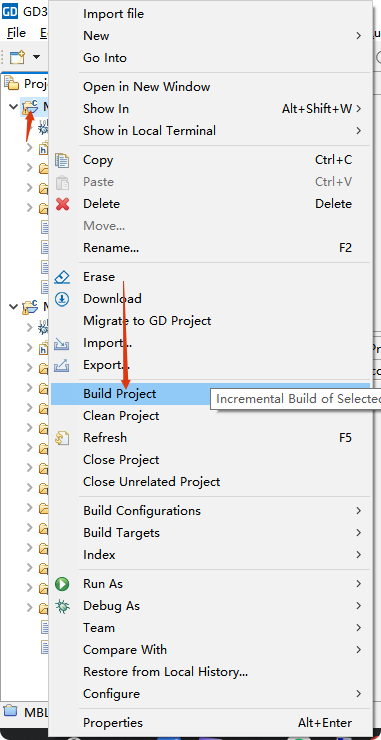Click the Debug As bug icon
This screenshot has height=740, width=381.
coord(62,606)
